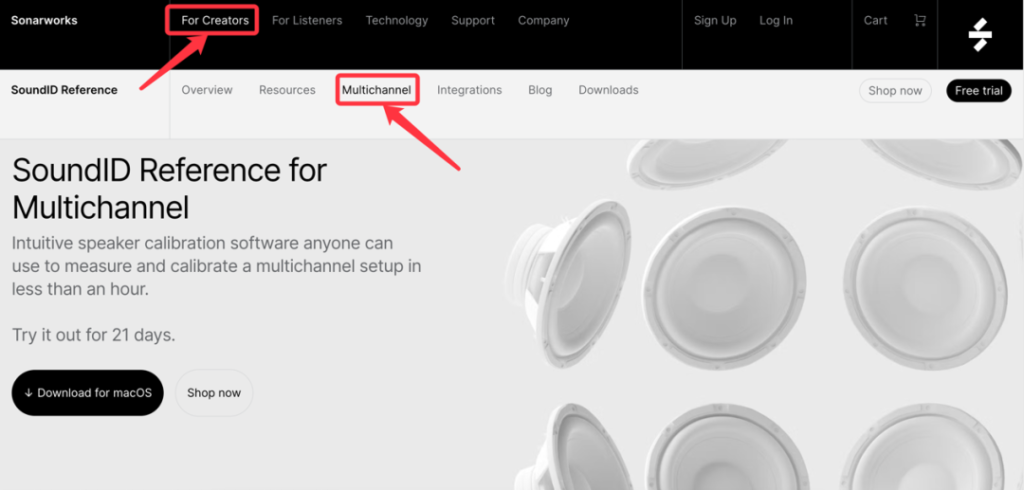Image resolution: width=1024 pixels, height=490 pixels.
Task: Switch to the Overview tab
Action: click(207, 90)
